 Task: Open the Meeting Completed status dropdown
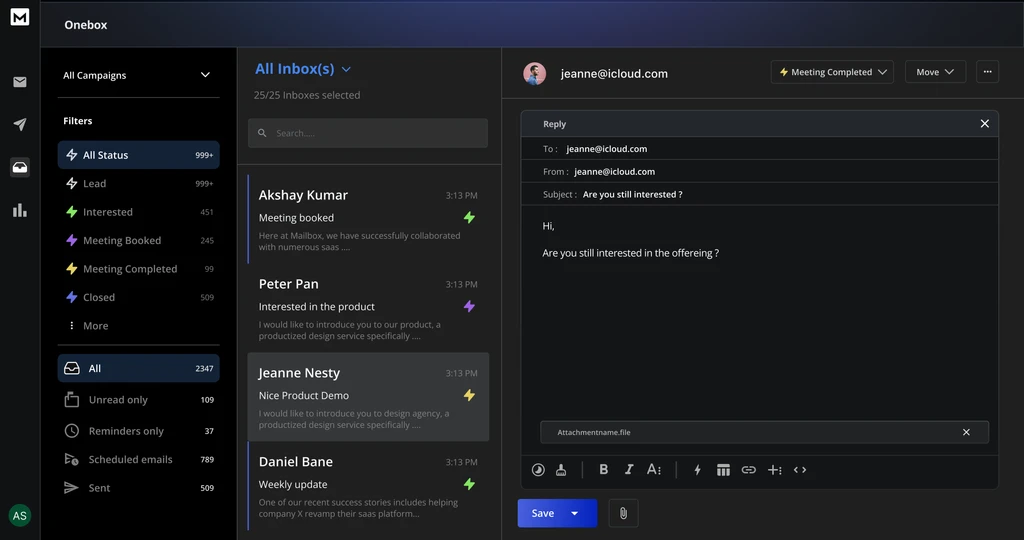coord(833,72)
